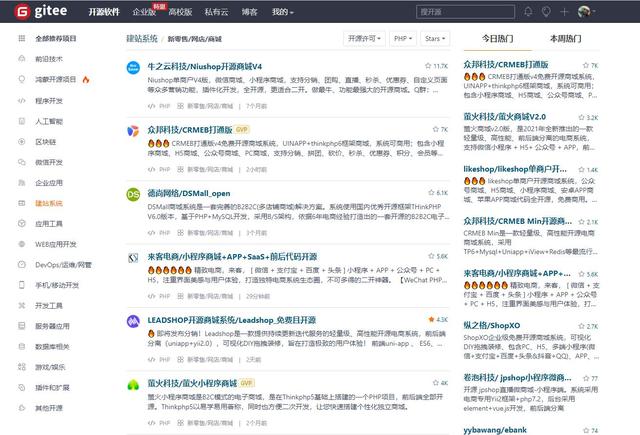Screen dimensions: 640x435
Task: Click the 服务器应用 sidebar icon
Action: point(22,326)
